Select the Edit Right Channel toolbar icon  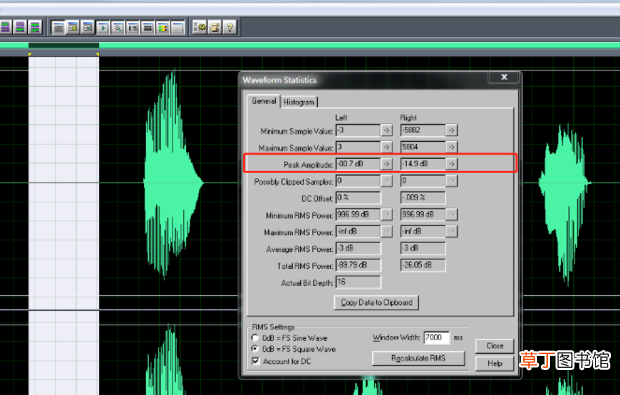click(20, 27)
